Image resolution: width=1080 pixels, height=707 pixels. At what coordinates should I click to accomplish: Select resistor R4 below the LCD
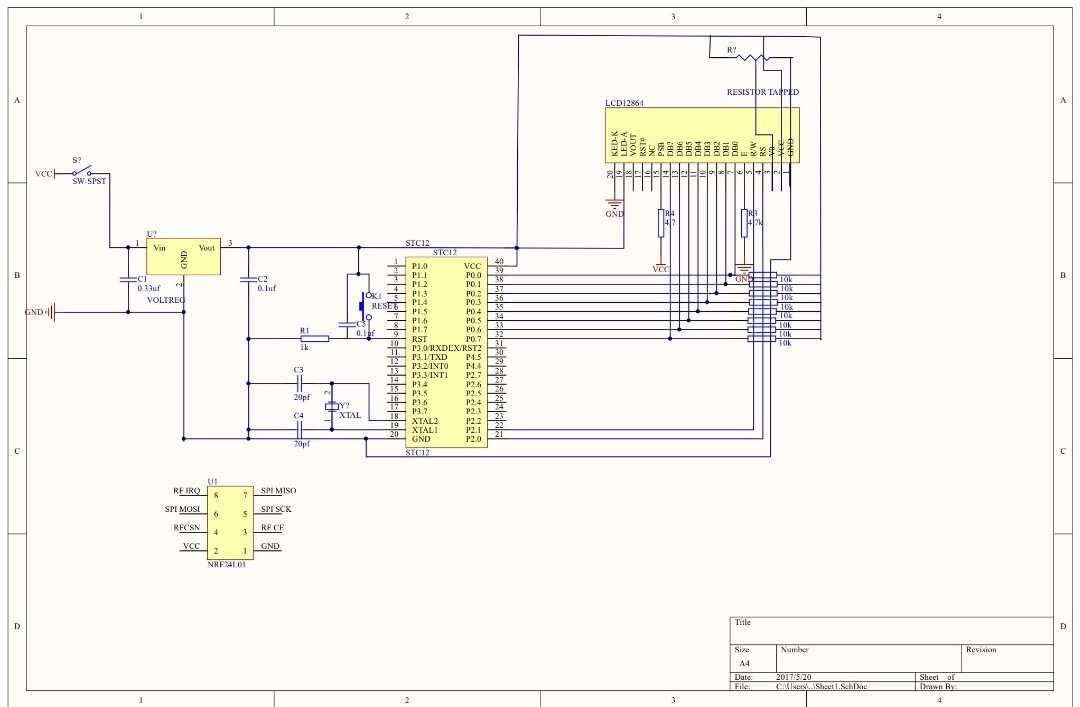[661, 223]
